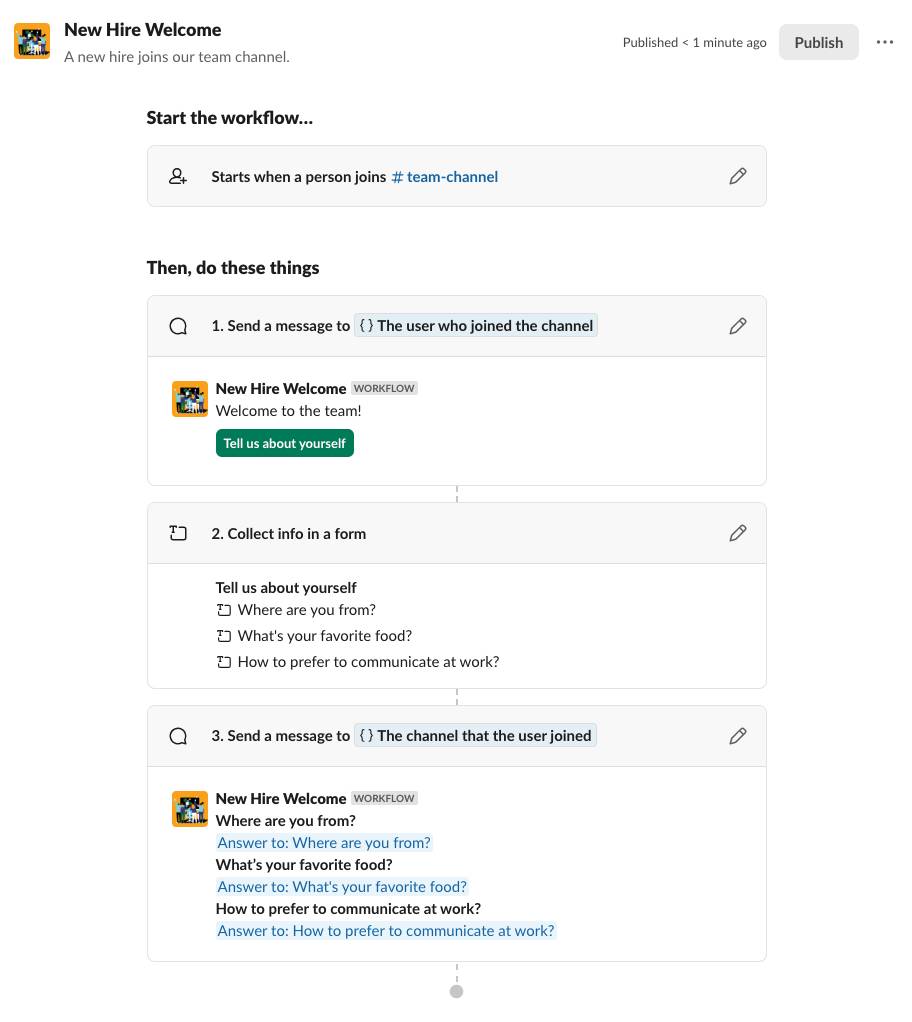Click pencil icon for step 1 message
This screenshot has height=1022, width=912.
tap(738, 326)
